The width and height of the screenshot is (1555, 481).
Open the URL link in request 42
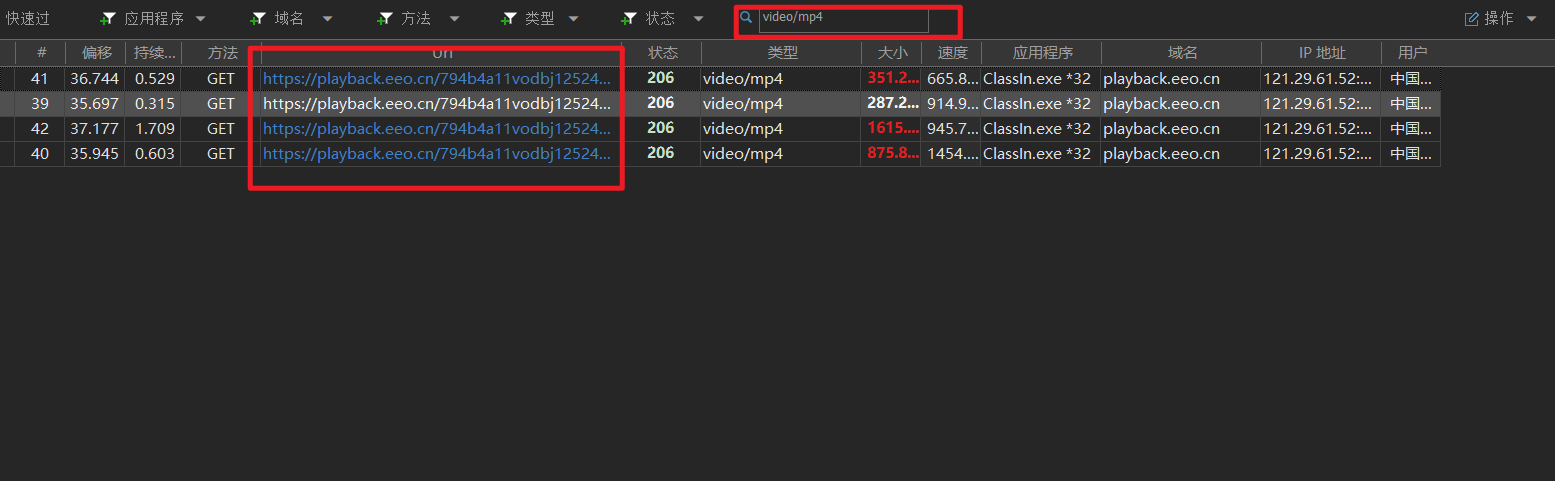[x=436, y=129]
